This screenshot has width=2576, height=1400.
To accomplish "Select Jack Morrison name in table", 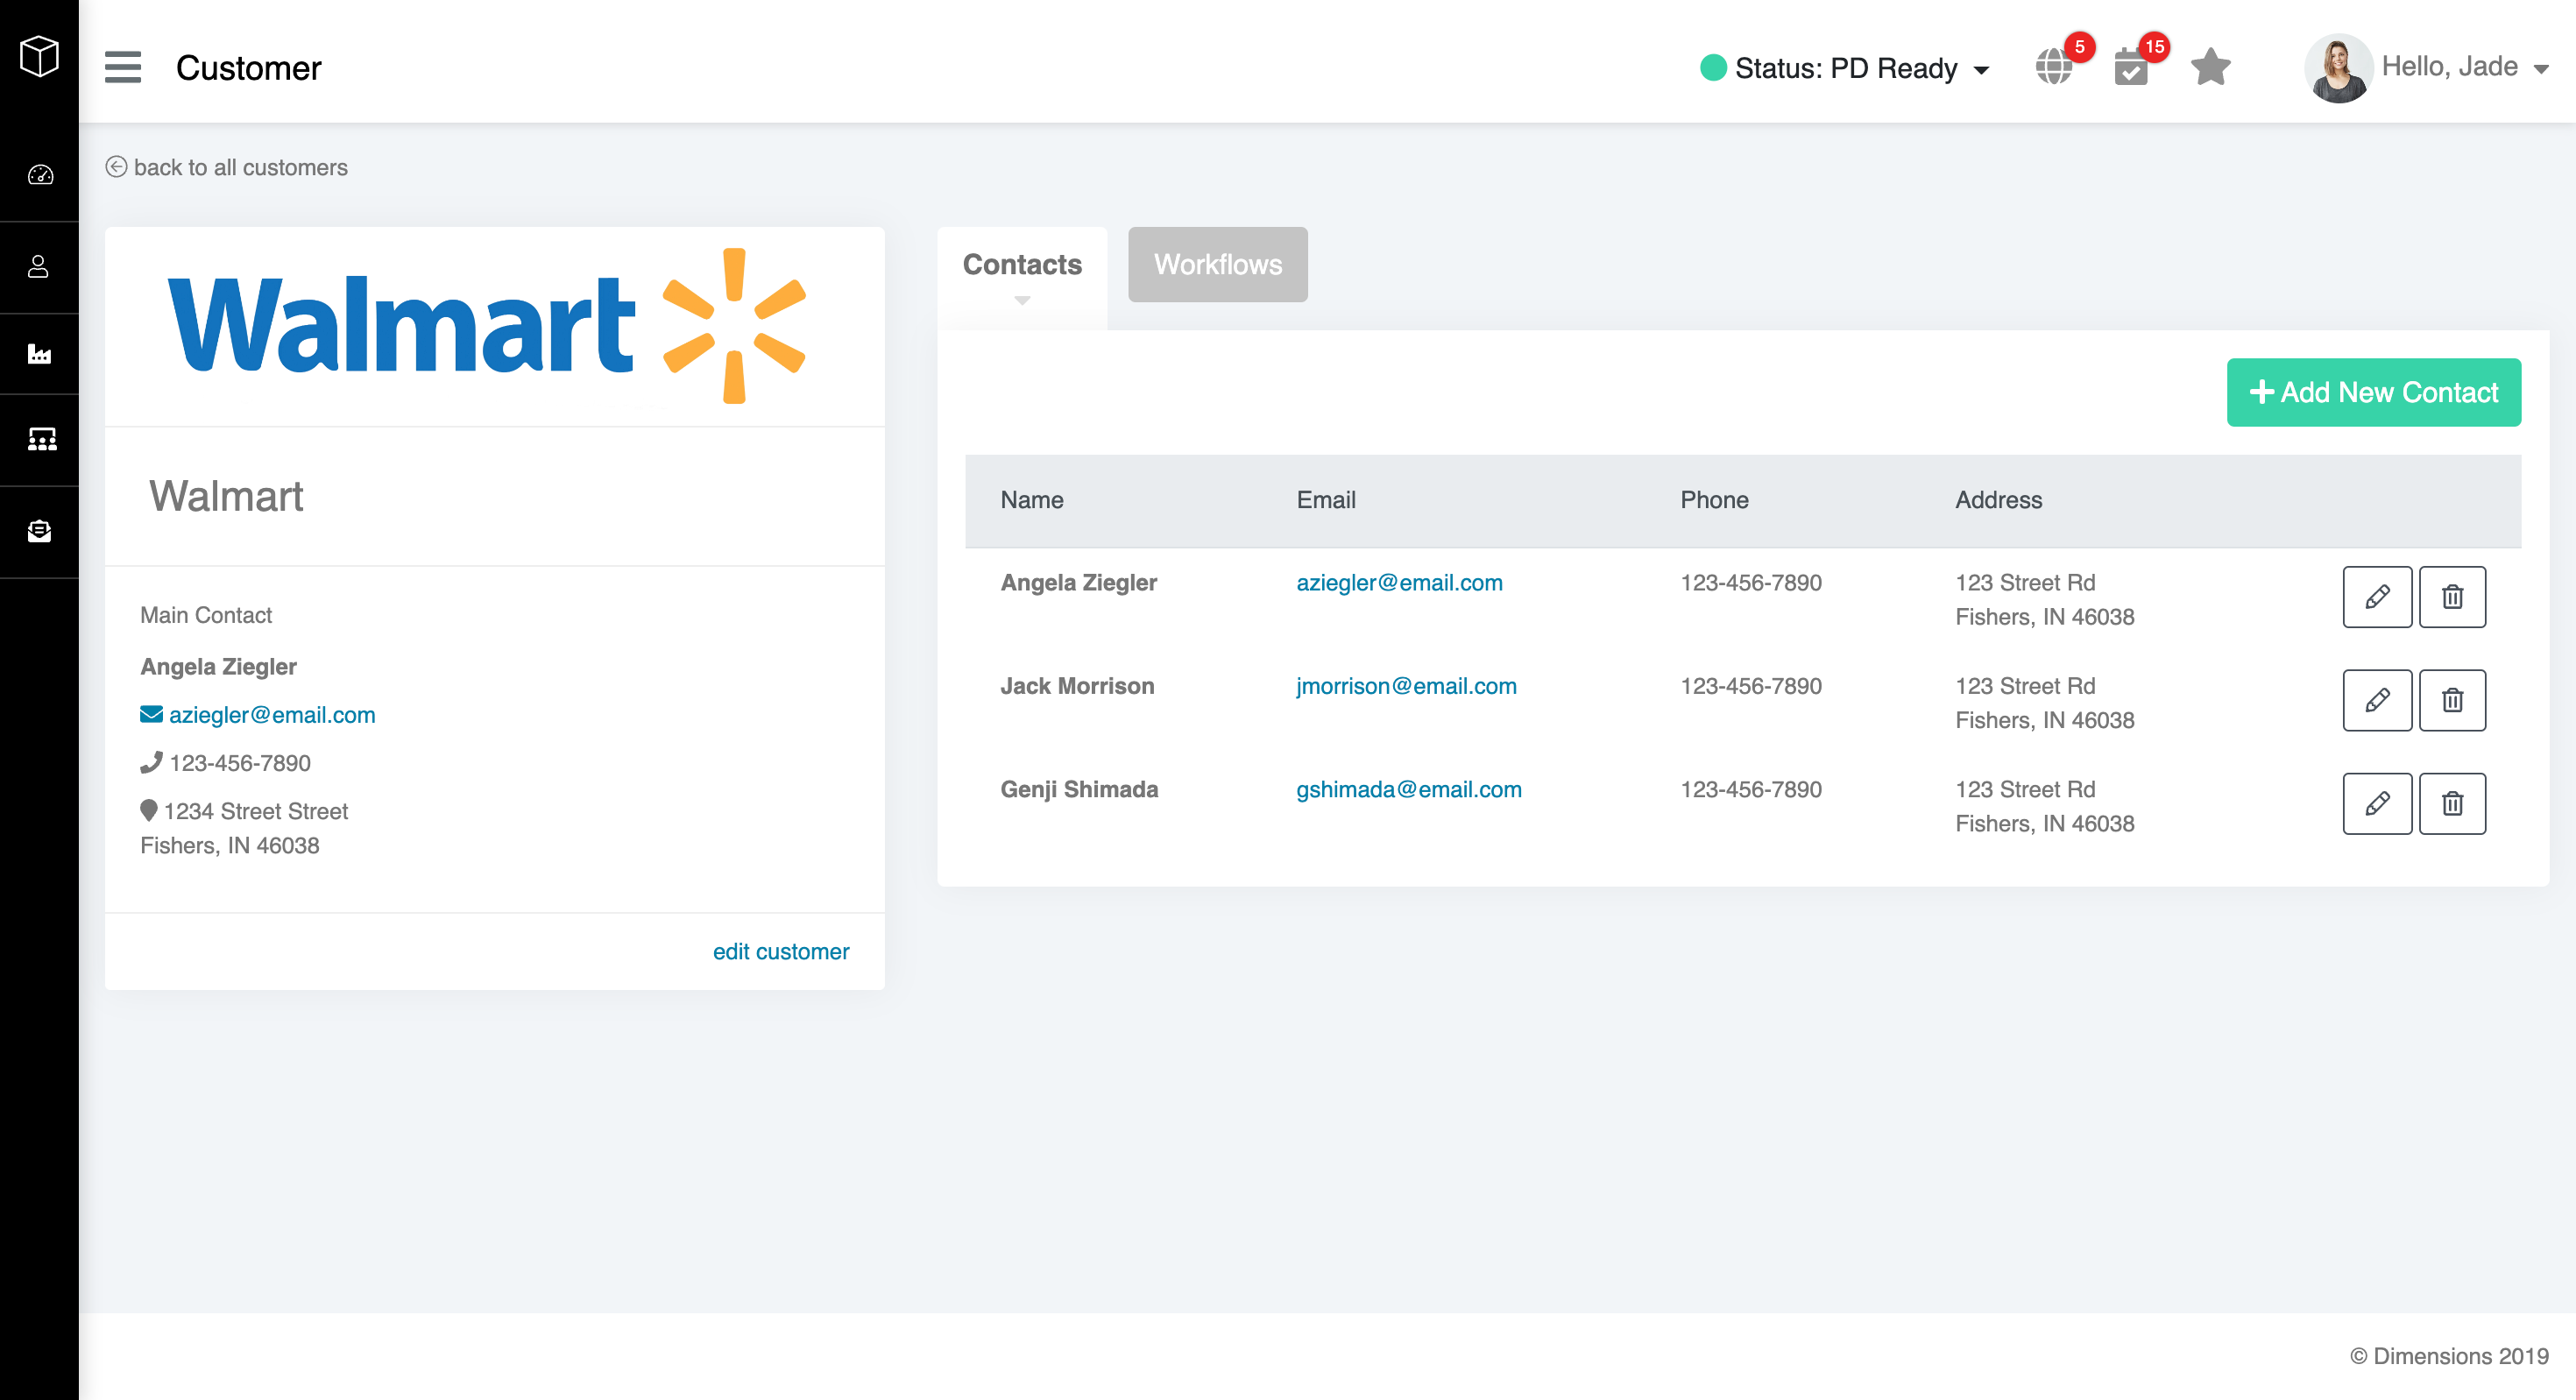I will [x=1077, y=686].
